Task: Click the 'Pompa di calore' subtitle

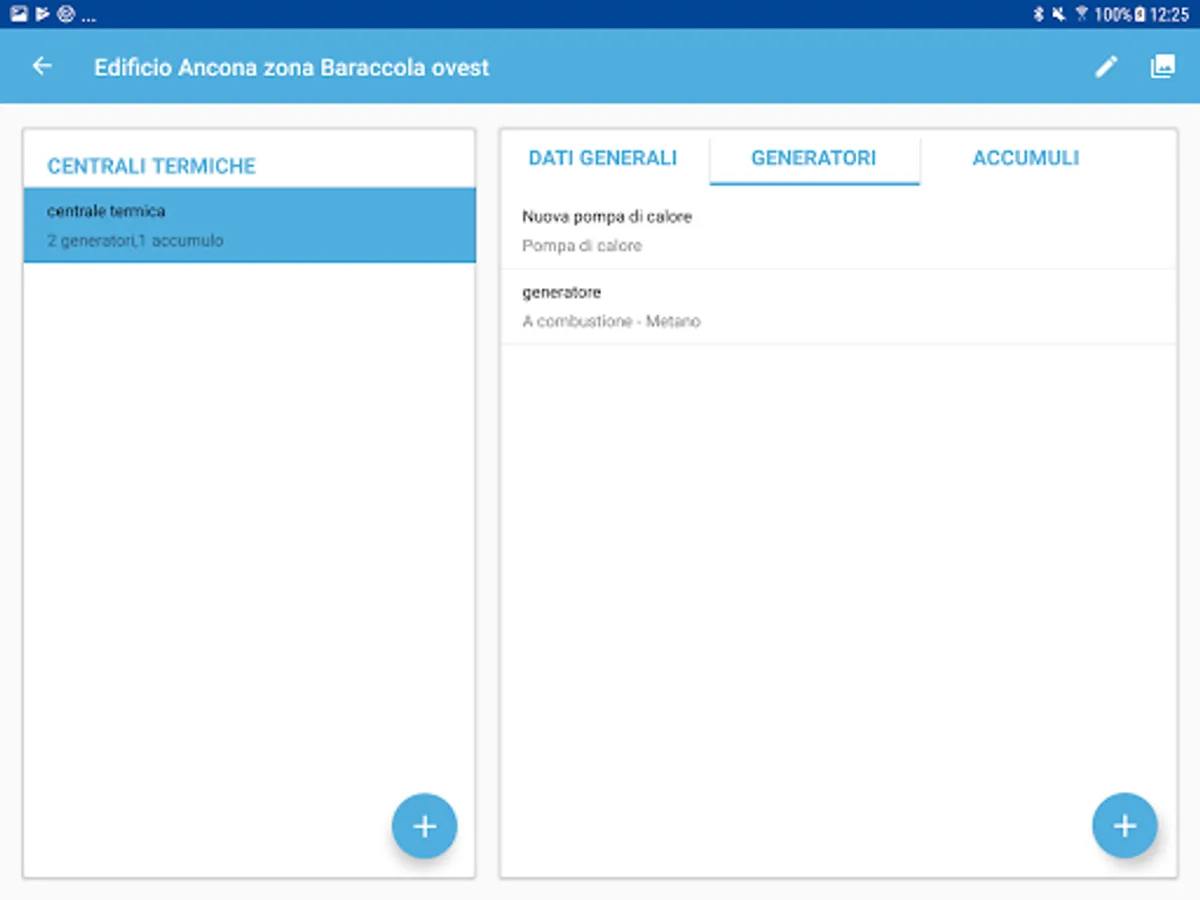Action: pos(582,246)
